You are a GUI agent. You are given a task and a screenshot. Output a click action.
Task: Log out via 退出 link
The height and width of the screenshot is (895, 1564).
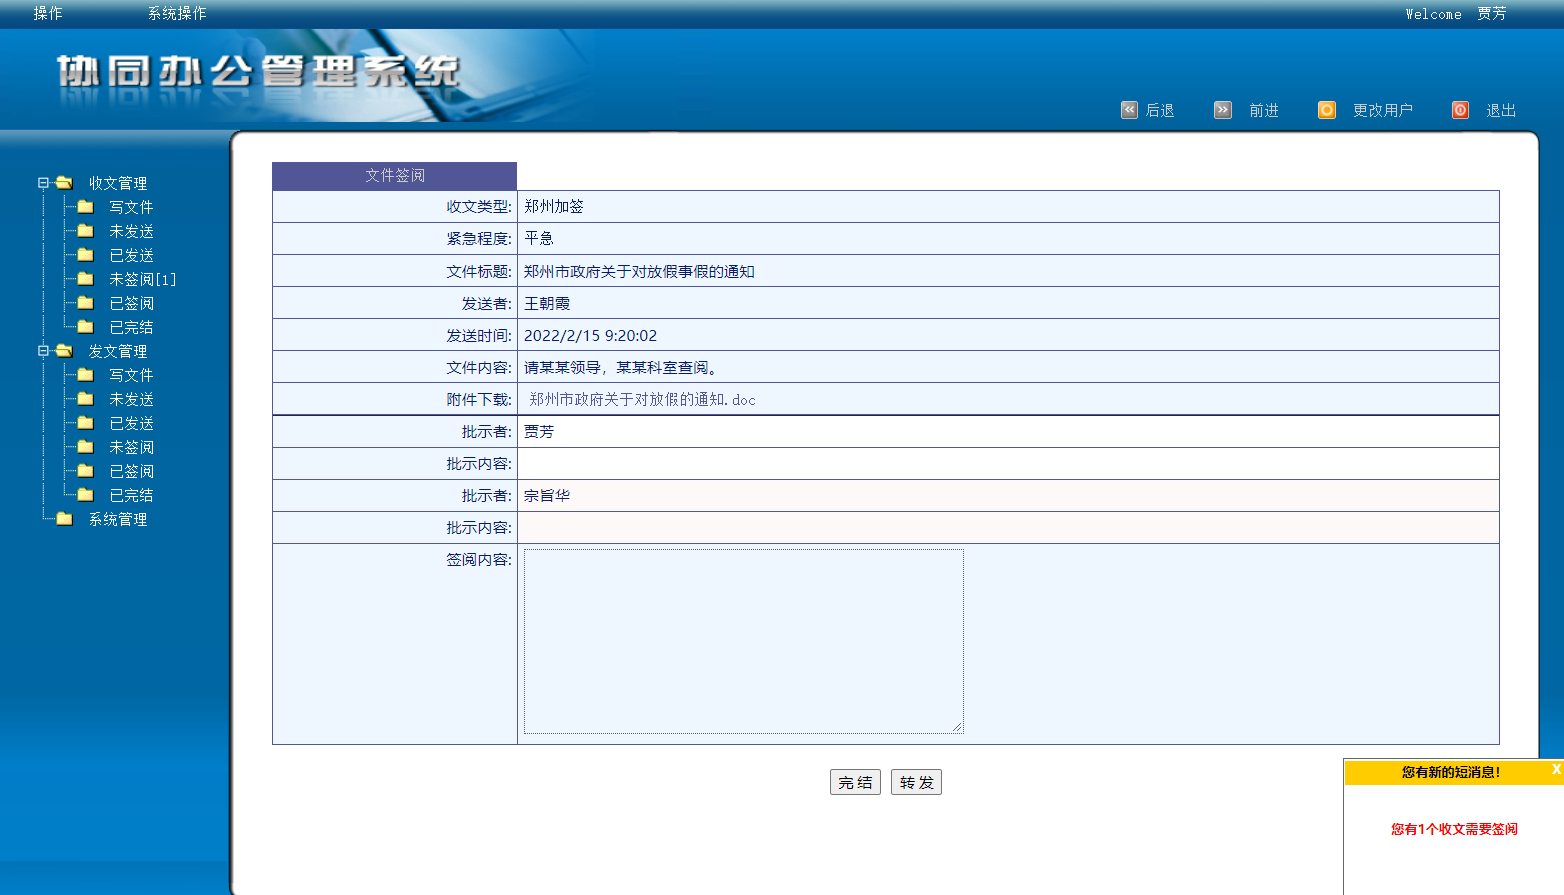pos(1501,110)
